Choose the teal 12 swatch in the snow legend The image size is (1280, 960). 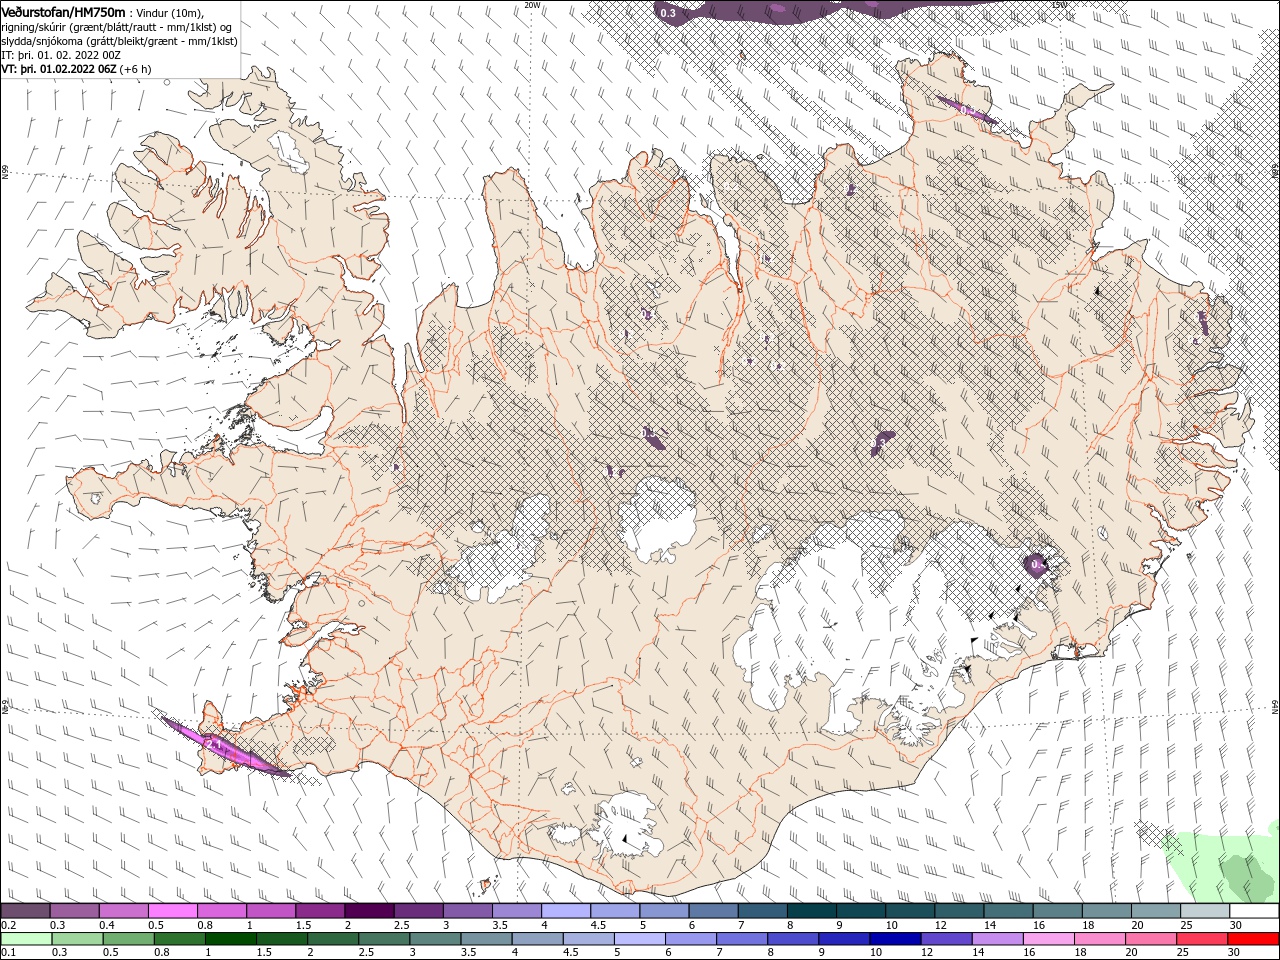click(x=959, y=911)
